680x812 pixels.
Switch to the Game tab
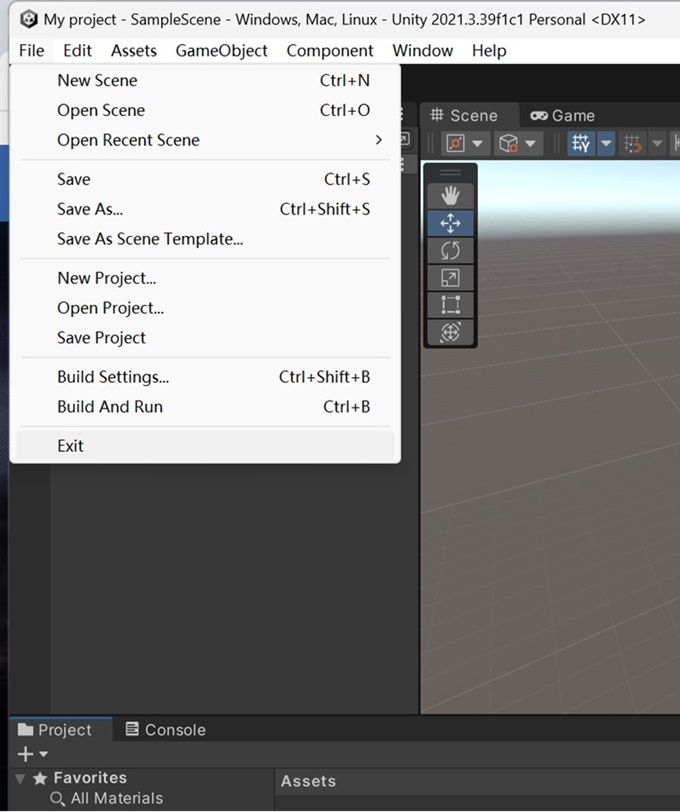562,115
